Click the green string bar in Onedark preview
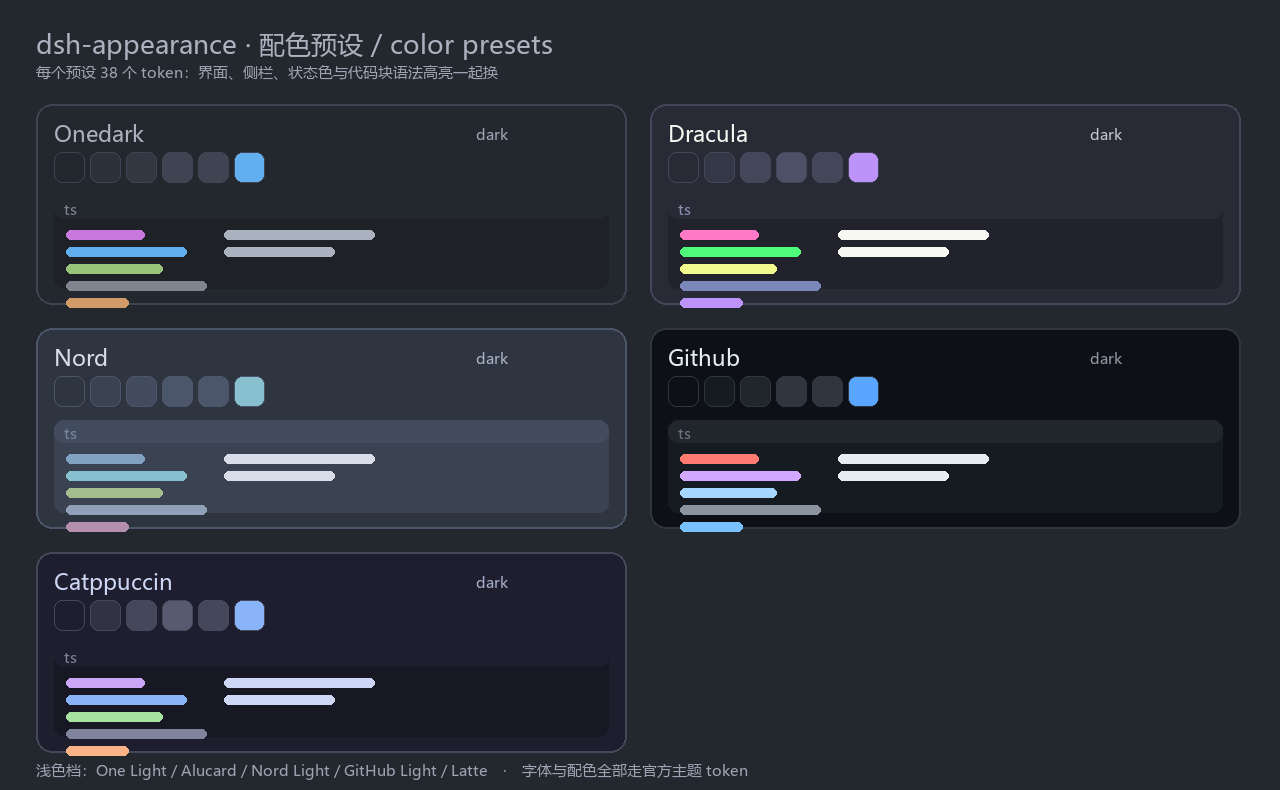 (x=114, y=269)
